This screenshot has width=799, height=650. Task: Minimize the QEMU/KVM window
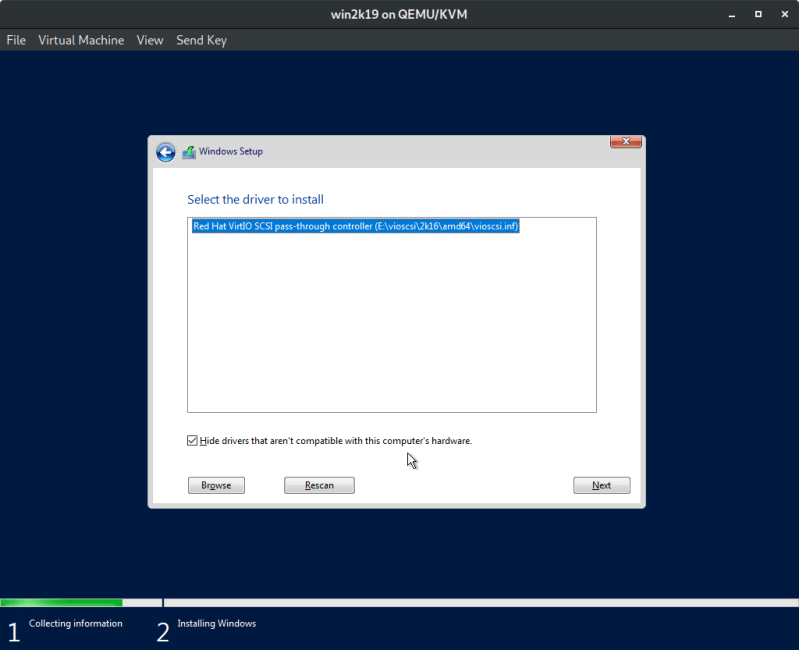[732, 15]
